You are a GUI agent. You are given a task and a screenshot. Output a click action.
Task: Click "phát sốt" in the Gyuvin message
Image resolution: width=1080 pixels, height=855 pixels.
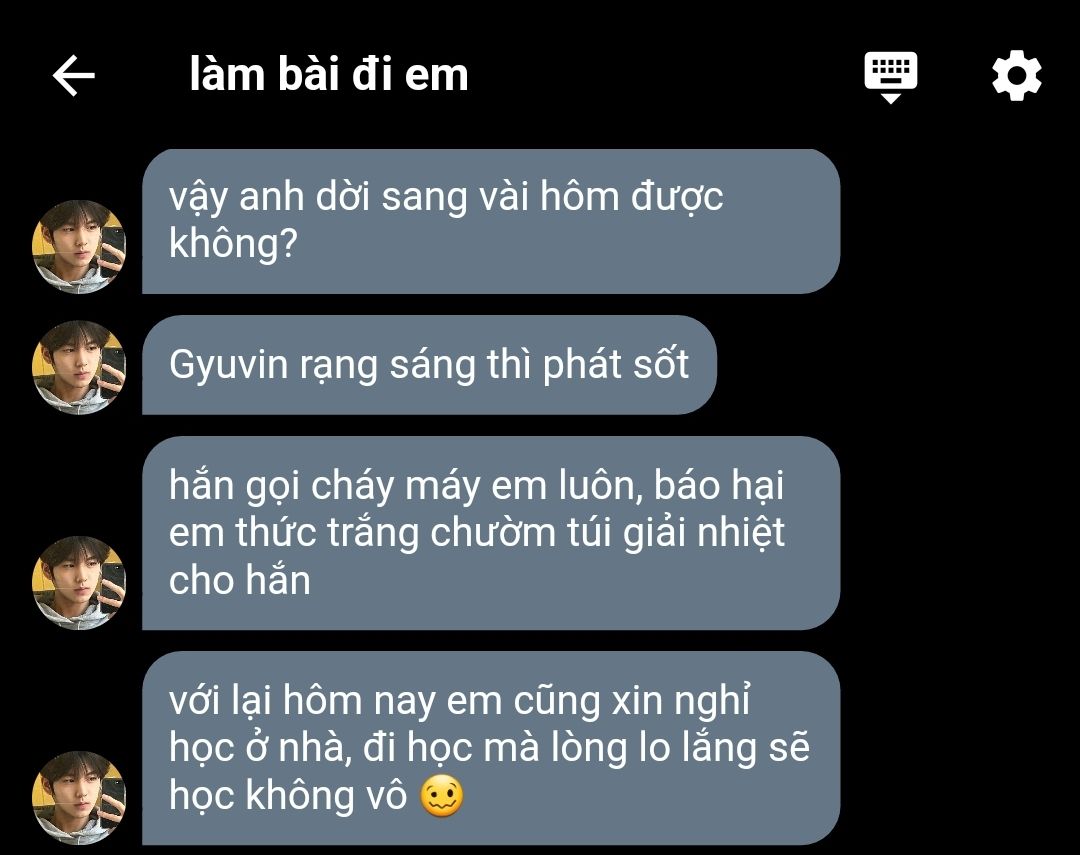point(616,365)
